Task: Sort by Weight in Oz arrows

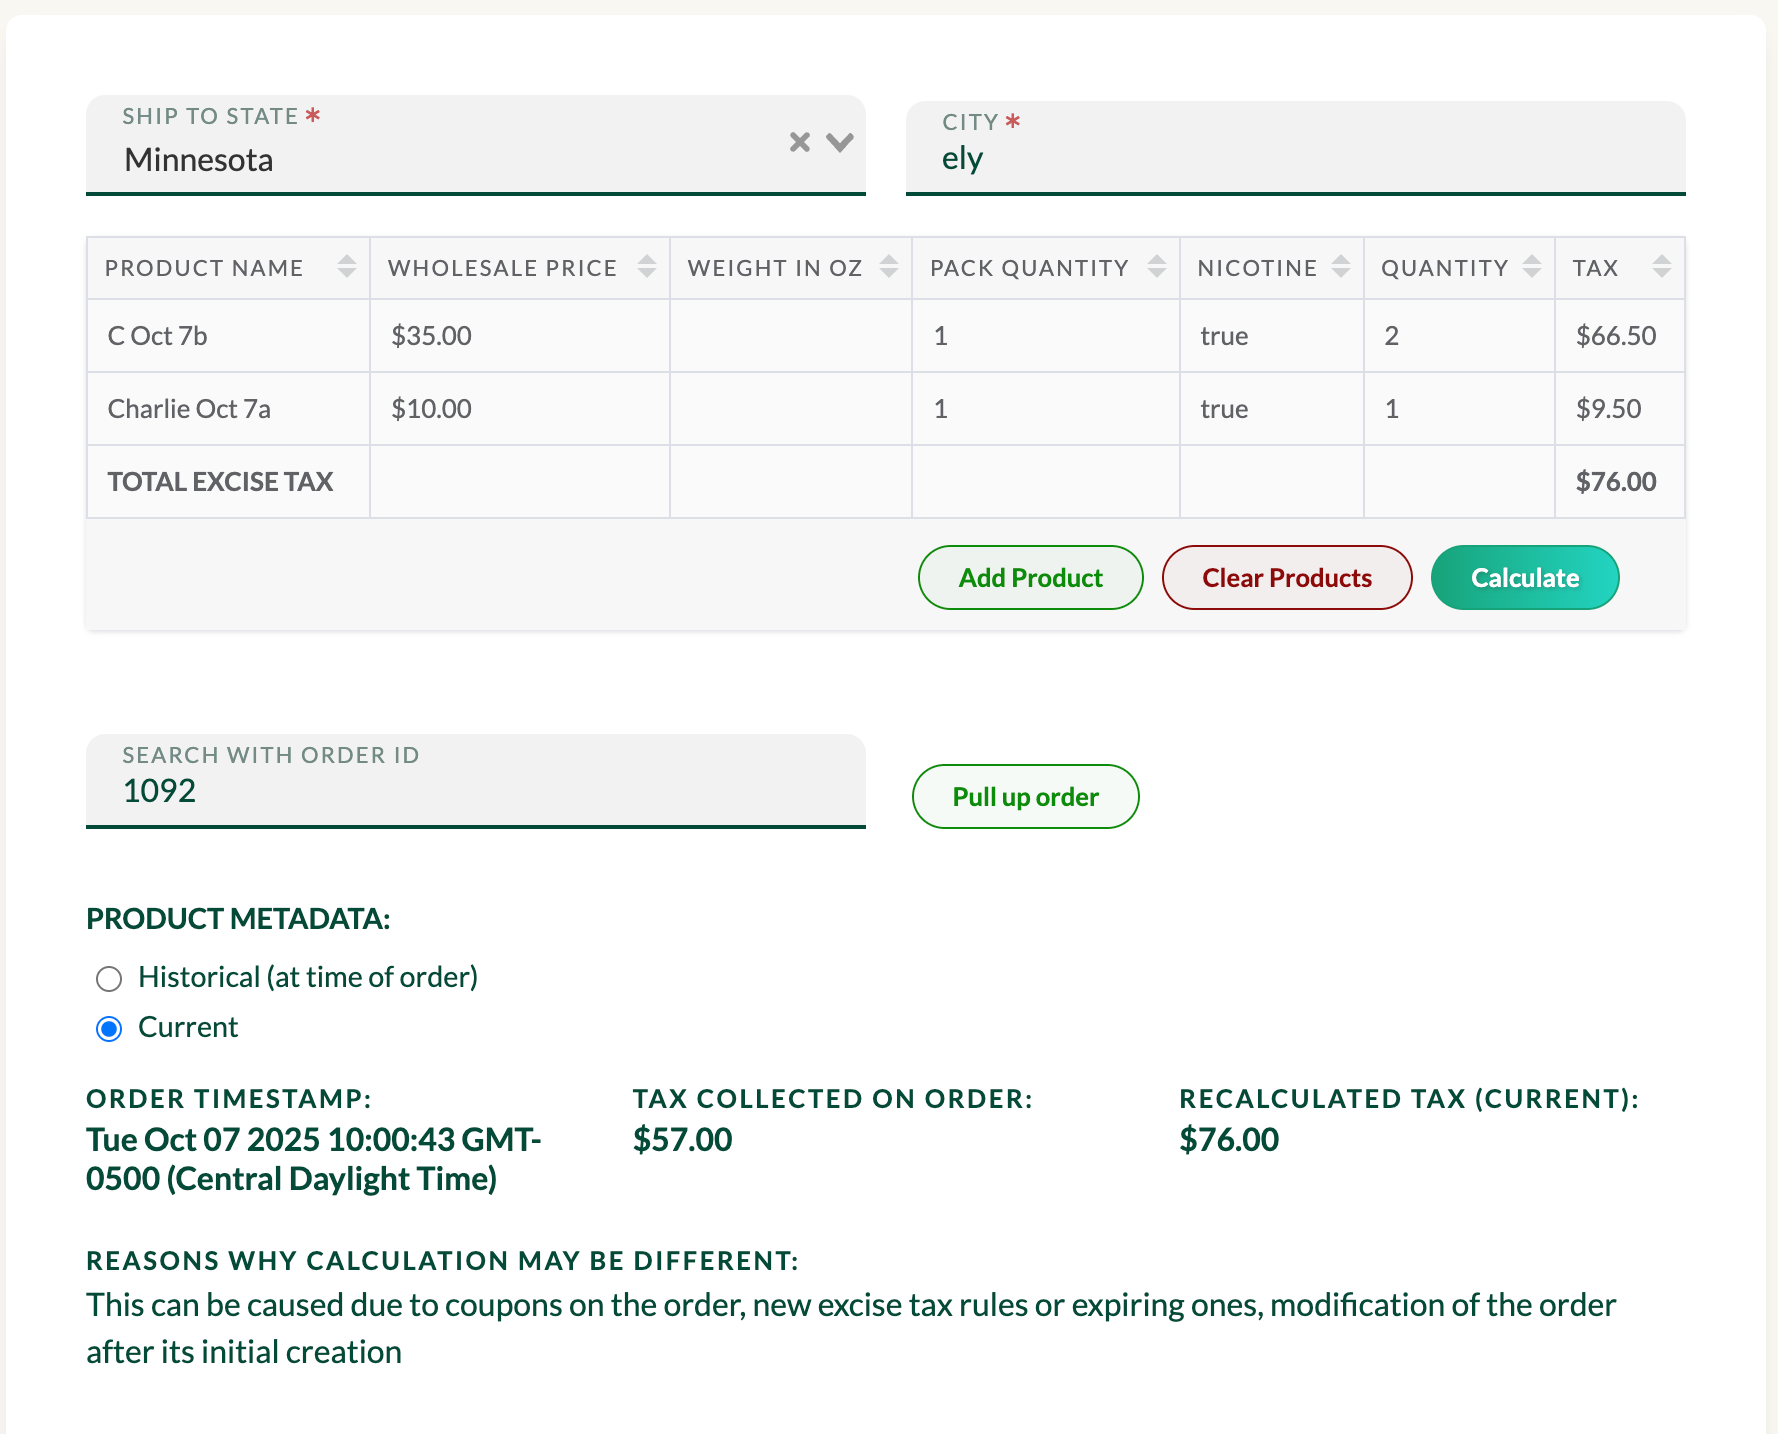Action: [888, 267]
